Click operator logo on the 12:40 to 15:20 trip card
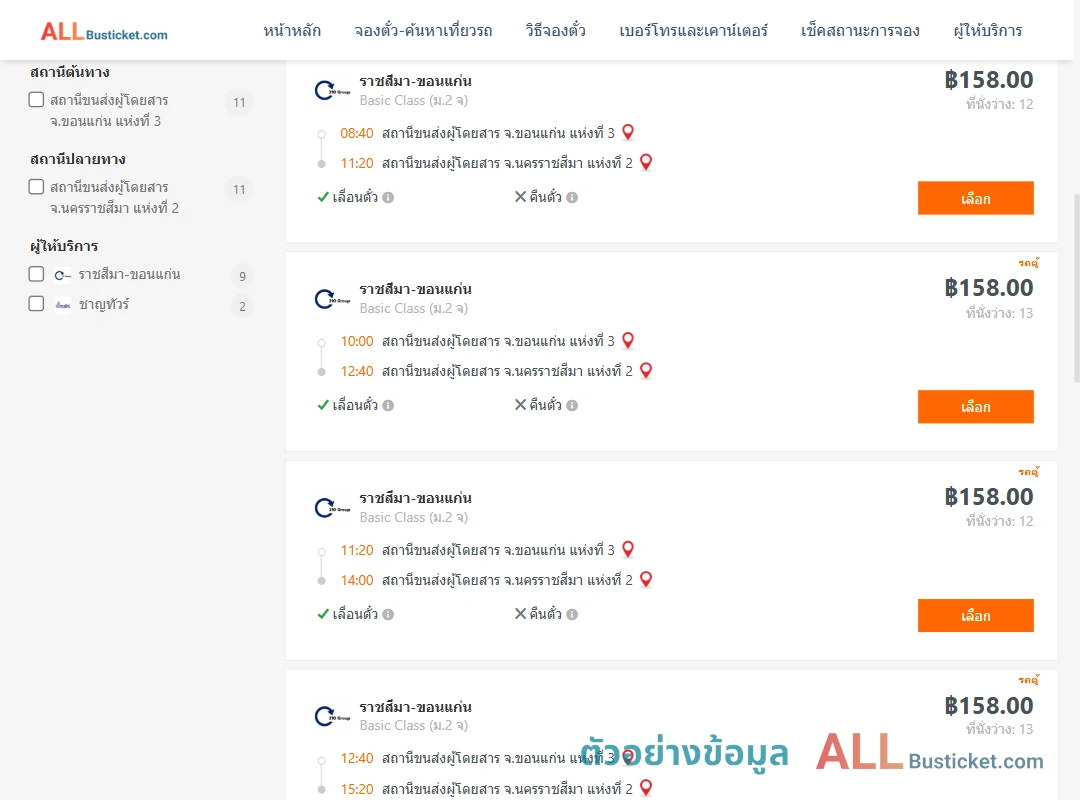Image resolution: width=1080 pixels, height=800 pixels. [x=332, y=716]
